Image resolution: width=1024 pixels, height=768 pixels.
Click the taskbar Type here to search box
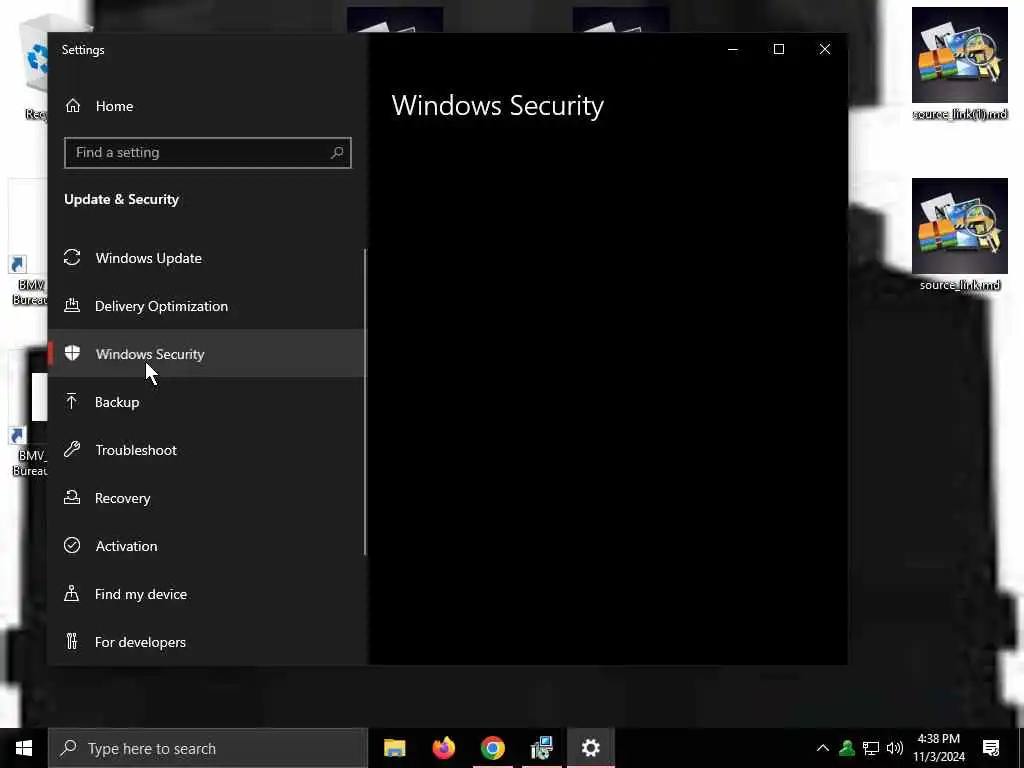click(x=208, y=748)
